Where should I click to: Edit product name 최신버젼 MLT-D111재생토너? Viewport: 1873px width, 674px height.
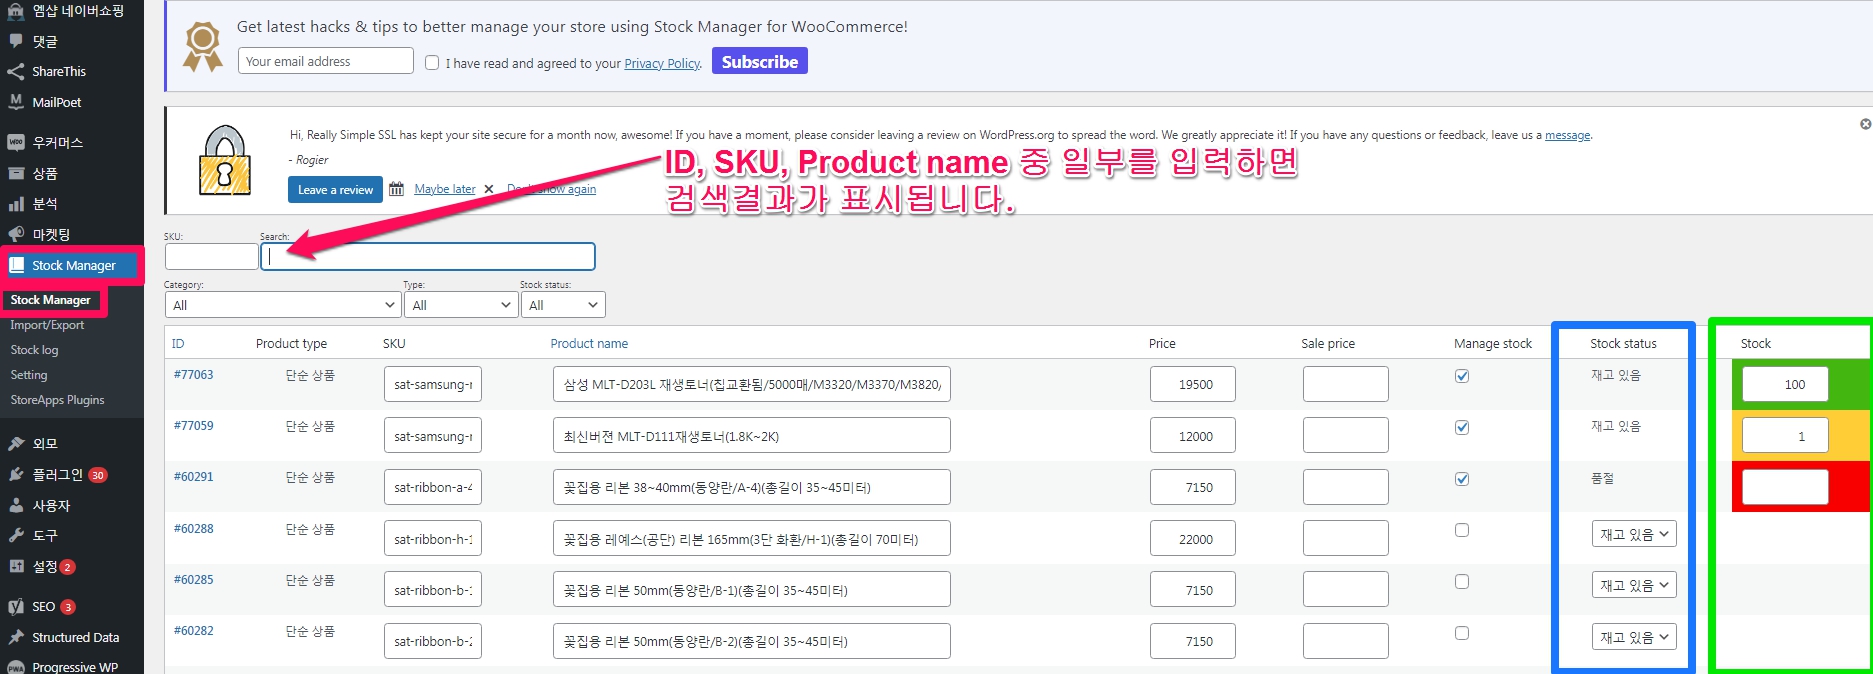751,436
